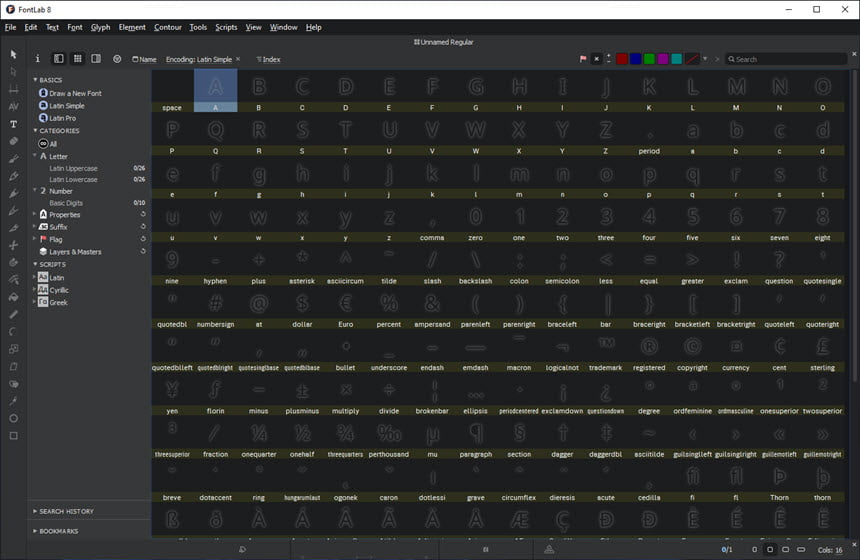Collapse the Number category
Screen dimensions: 860x560
click(35, 191)
